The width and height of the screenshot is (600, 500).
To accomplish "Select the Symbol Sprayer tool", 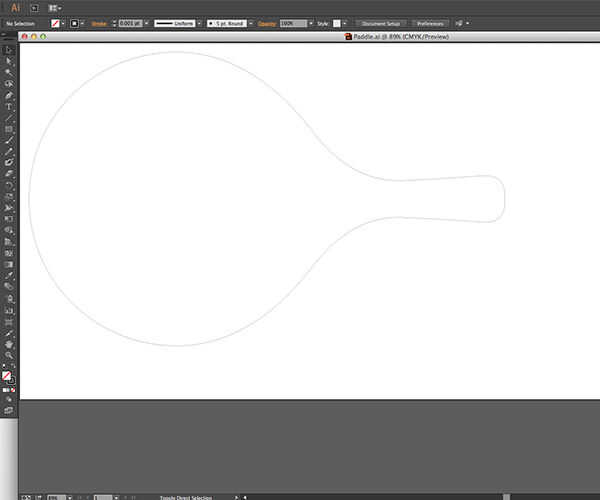I will tap(8, 299).
